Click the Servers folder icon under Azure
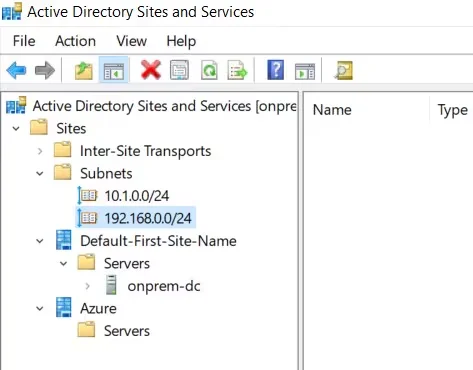Viewport: 473px width, 370px height. 86,330
